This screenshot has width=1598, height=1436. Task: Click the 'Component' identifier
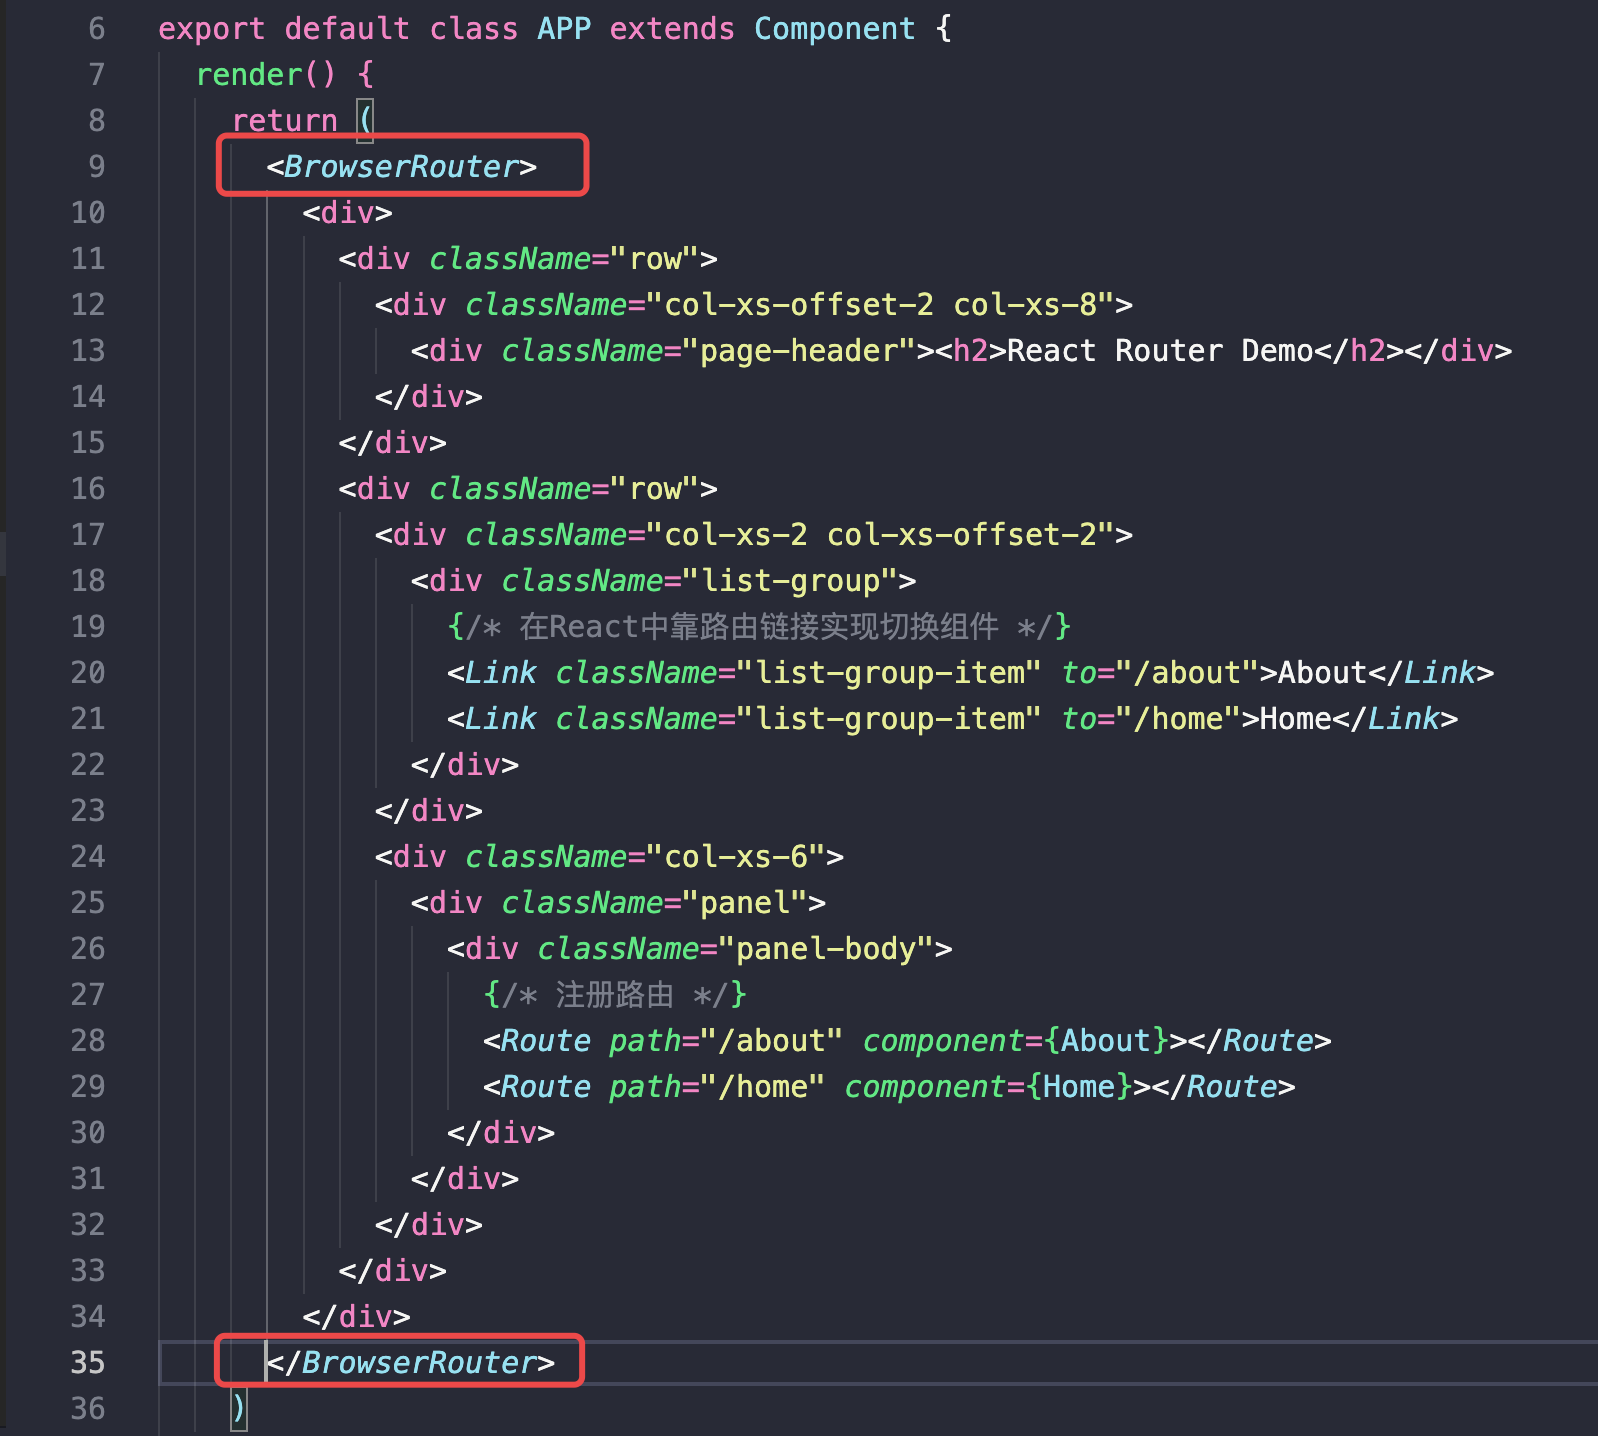835,29
